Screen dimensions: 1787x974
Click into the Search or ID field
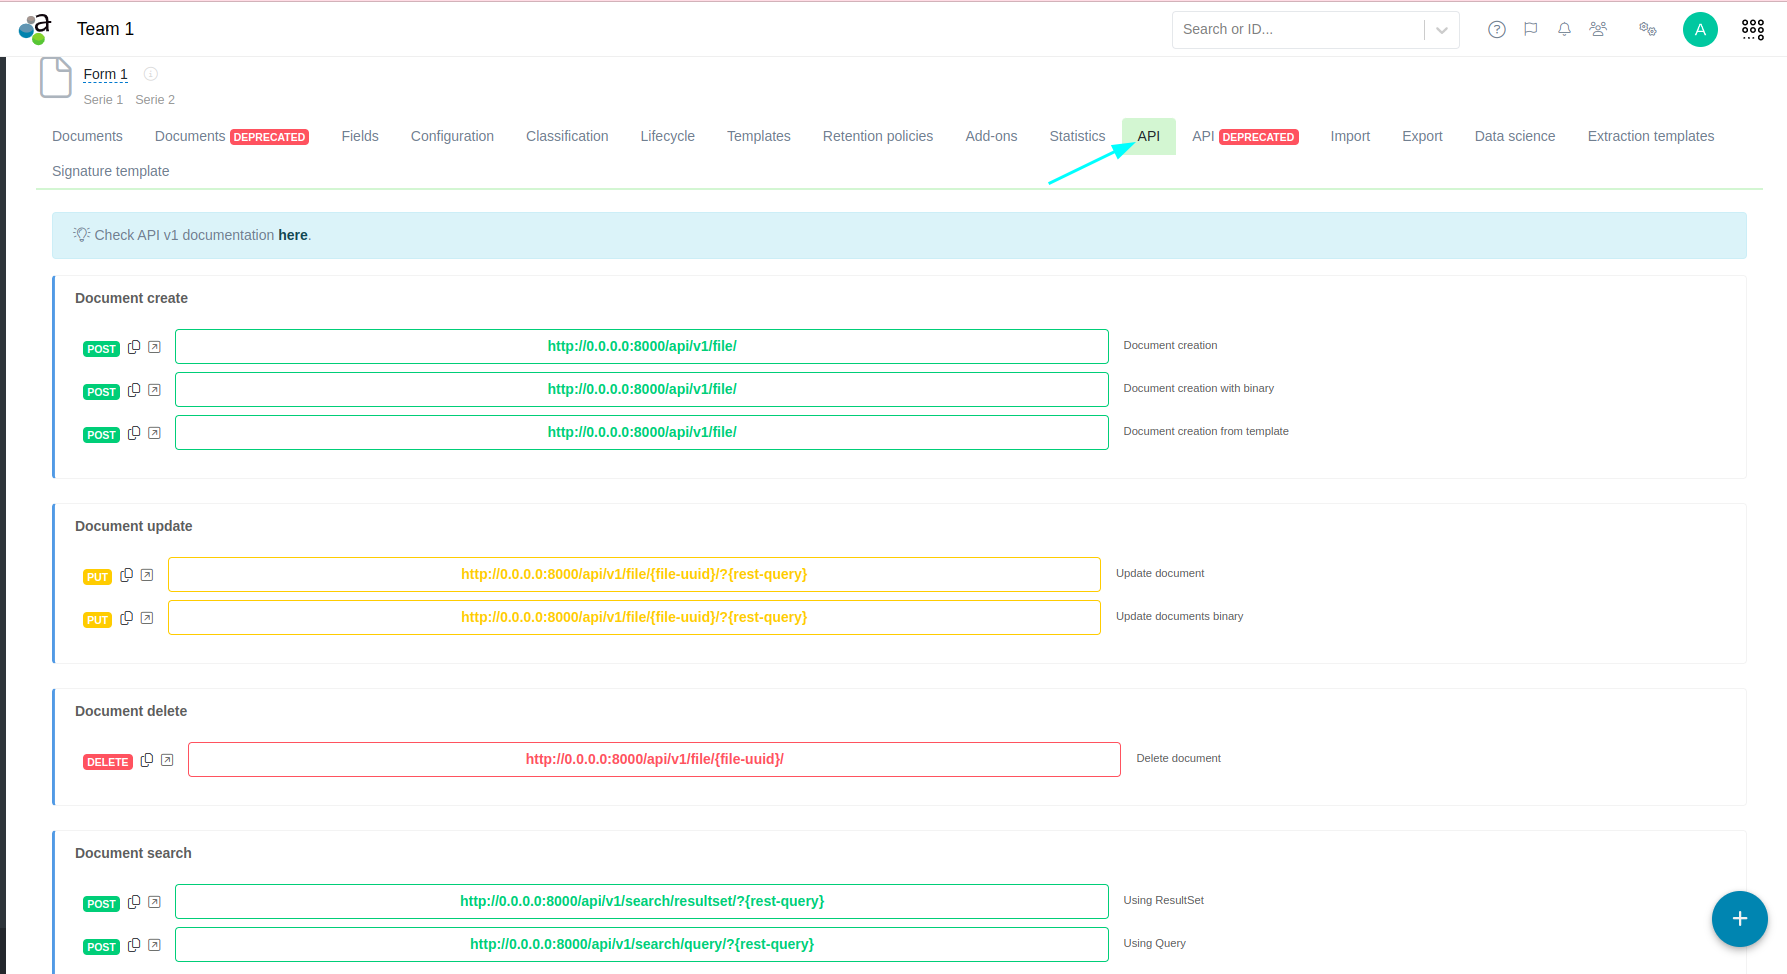pos(1295,30)
